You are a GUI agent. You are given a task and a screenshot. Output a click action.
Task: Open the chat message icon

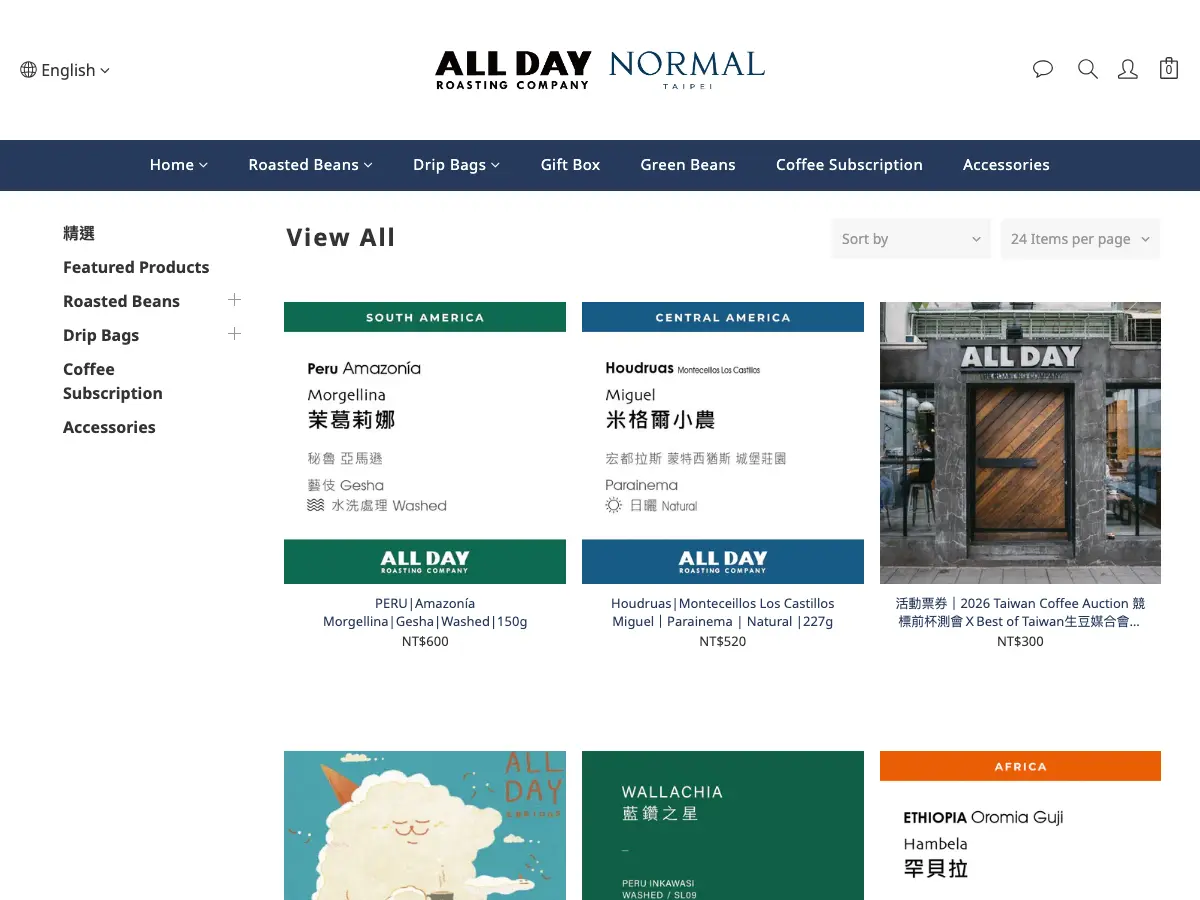pyautogui.click(x=1043, y=69)
